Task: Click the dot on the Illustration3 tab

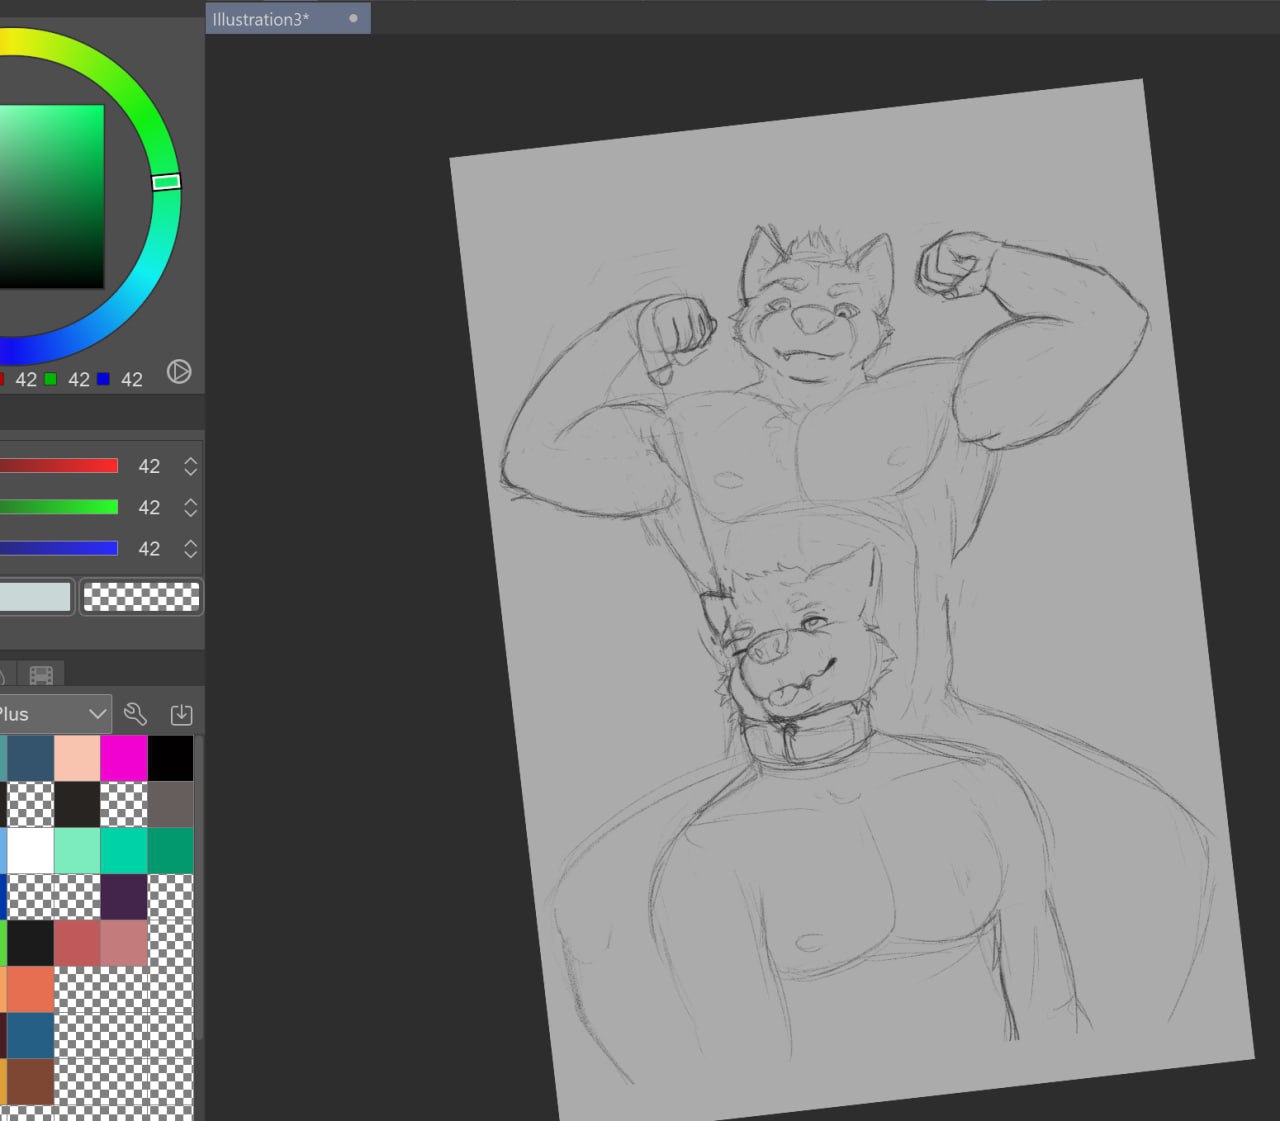Action: tap(353, 19)
